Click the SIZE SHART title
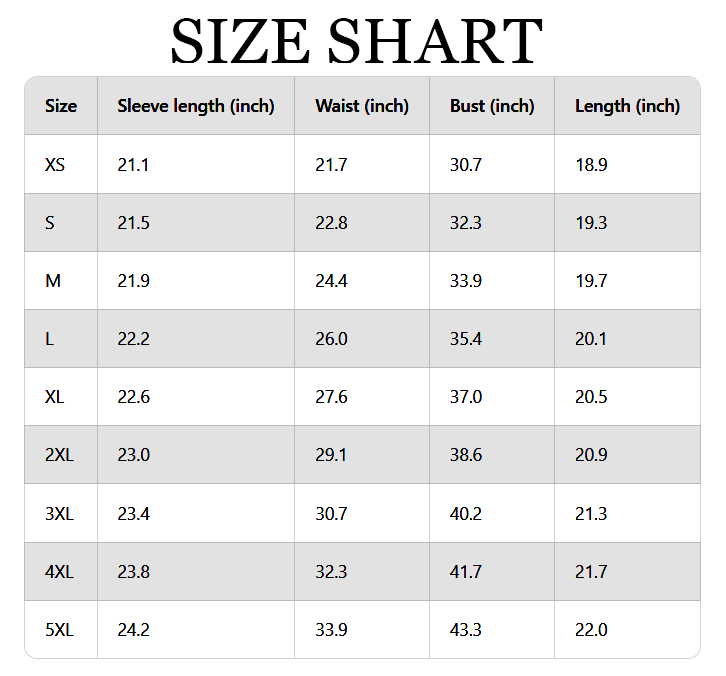Image resolution: width=726 pixels, height=676 pixels. click(x=357, y=41)
